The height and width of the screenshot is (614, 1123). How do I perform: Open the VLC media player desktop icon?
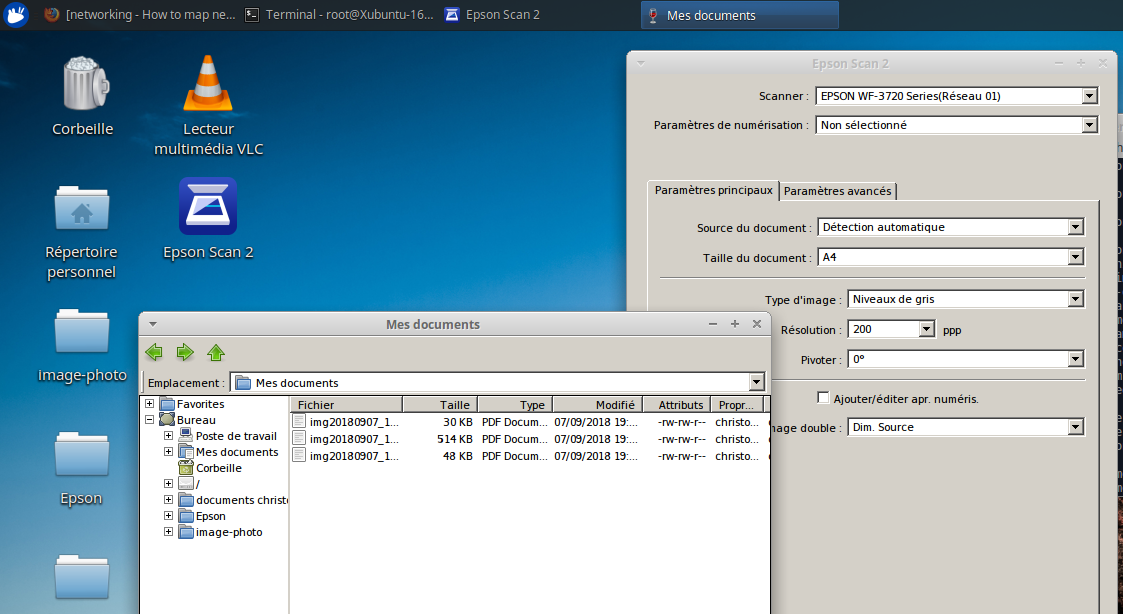(x=208, y=85)
